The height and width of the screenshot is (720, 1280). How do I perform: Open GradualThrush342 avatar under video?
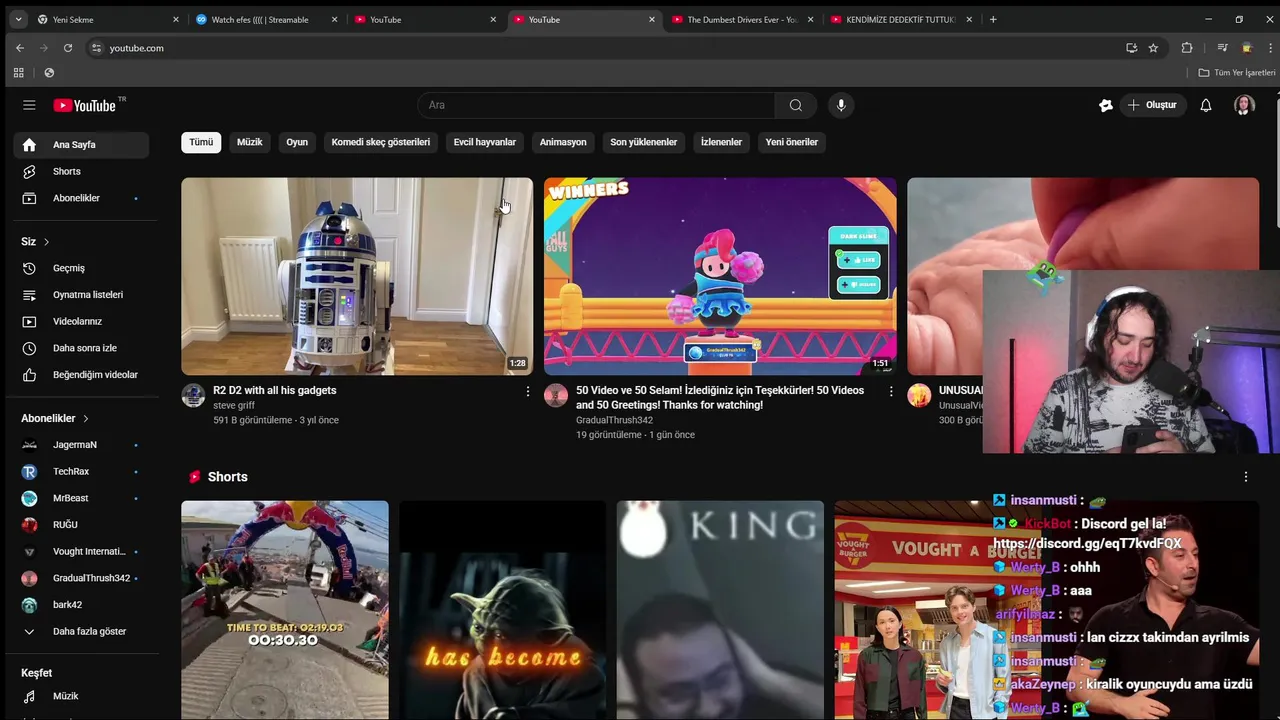point(556,395)
